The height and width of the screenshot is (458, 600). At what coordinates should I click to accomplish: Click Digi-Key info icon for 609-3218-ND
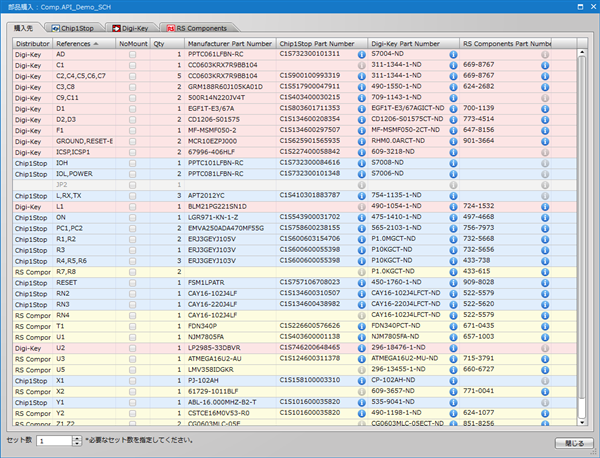click(x=453, y=152)
